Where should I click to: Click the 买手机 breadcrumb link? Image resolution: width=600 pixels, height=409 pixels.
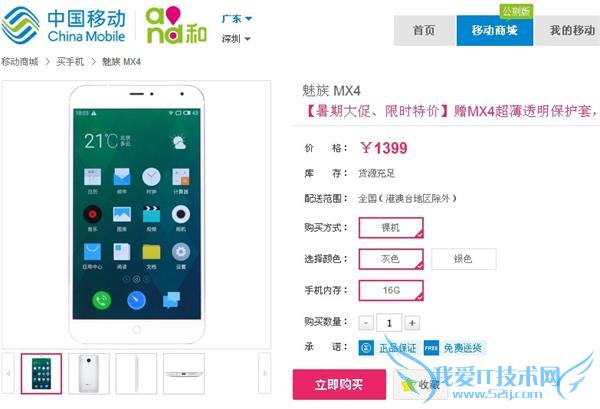70,62
